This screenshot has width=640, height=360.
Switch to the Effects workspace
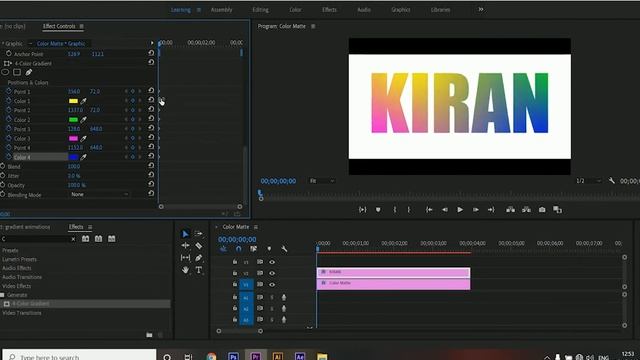tap(329, 10)
